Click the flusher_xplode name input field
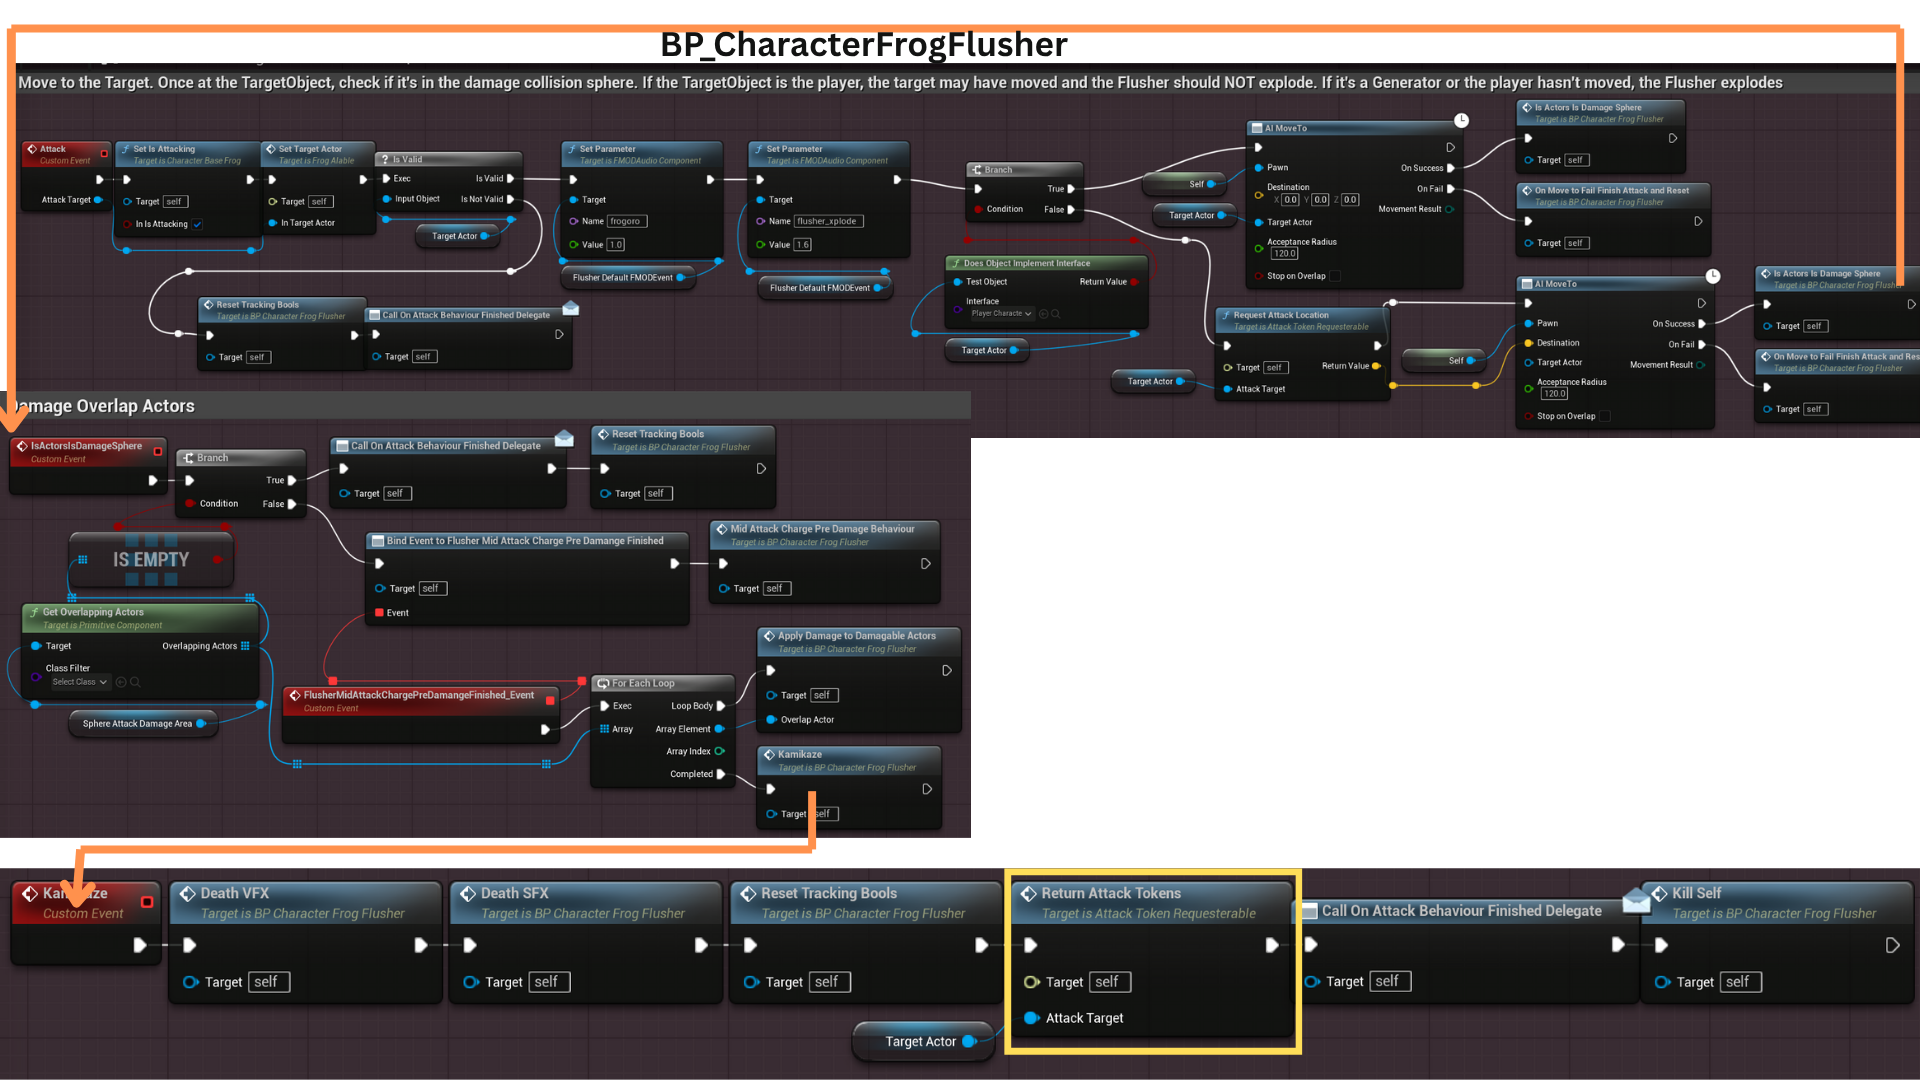1920x1080 pixels. (x=828, y=222)
